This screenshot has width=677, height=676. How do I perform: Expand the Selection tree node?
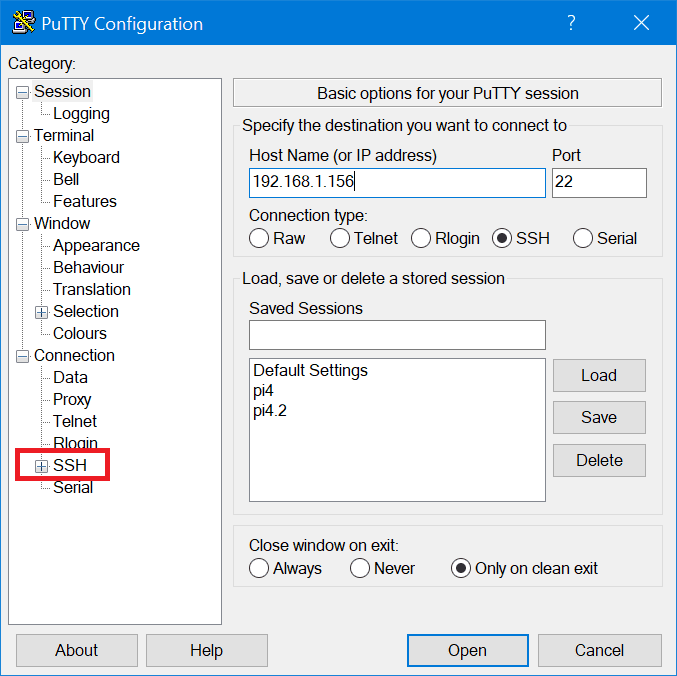pos(41,312)
